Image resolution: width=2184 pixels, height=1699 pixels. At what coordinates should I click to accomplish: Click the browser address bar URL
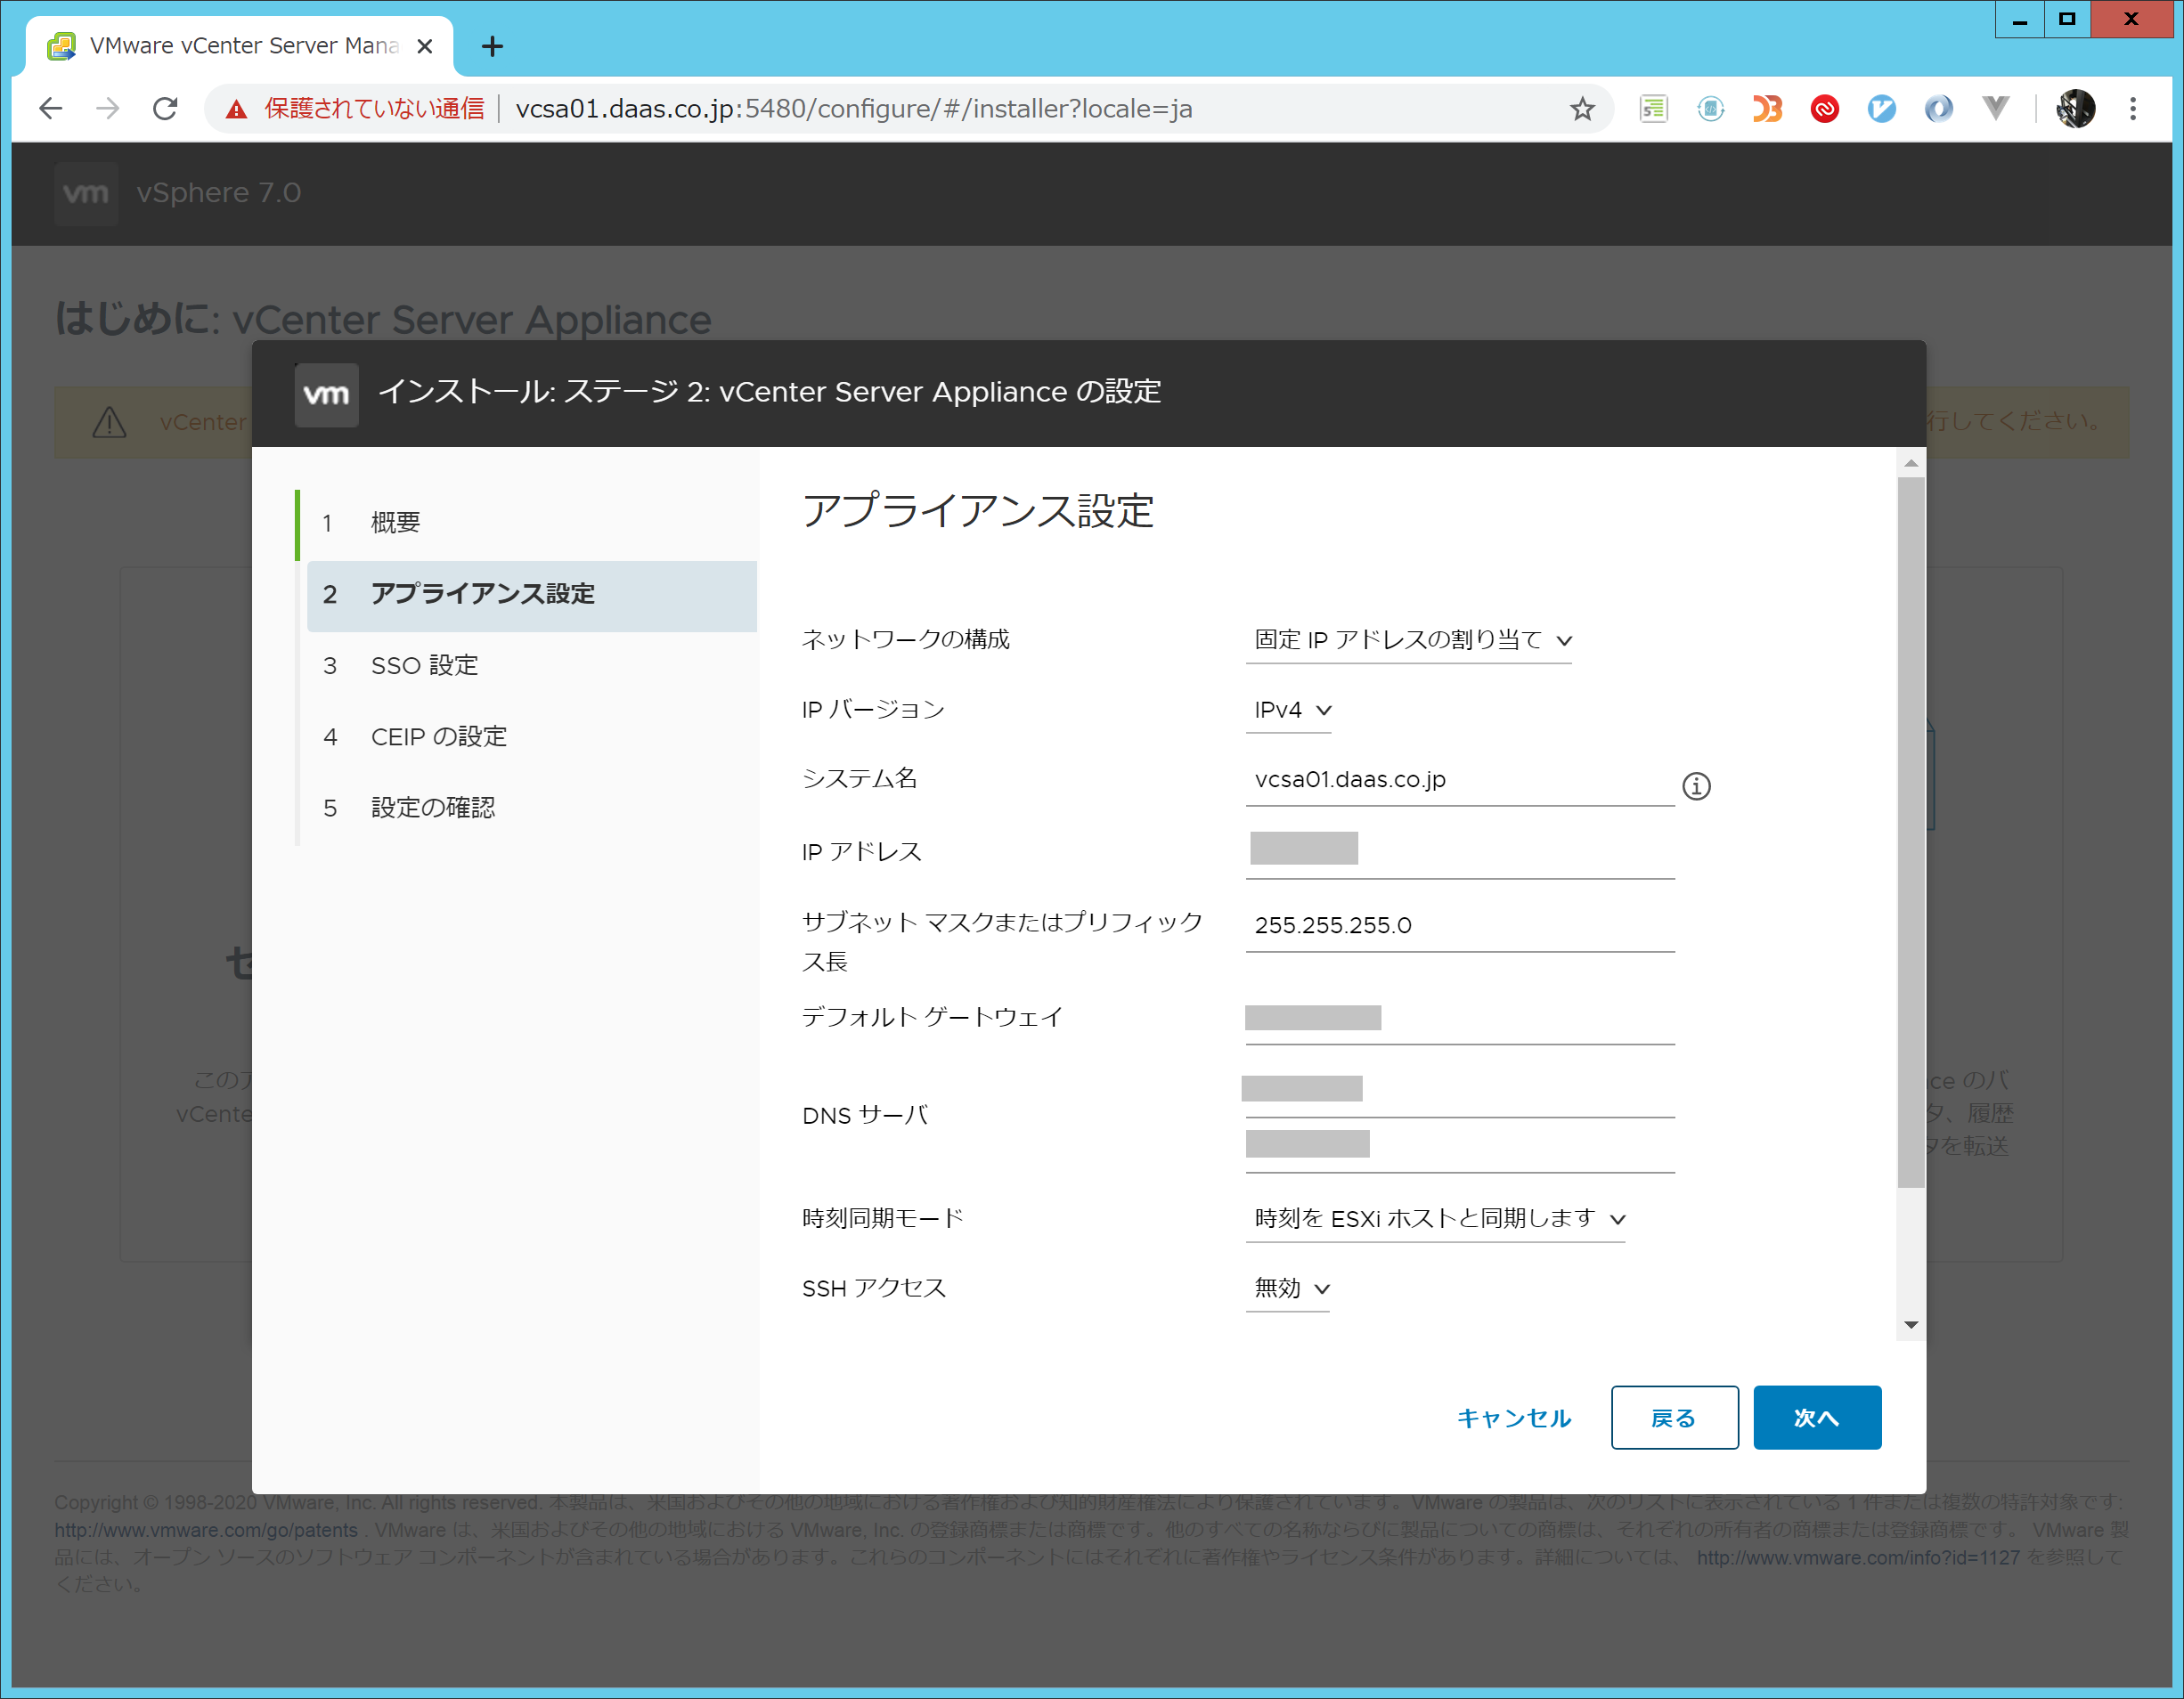(854, 108)
